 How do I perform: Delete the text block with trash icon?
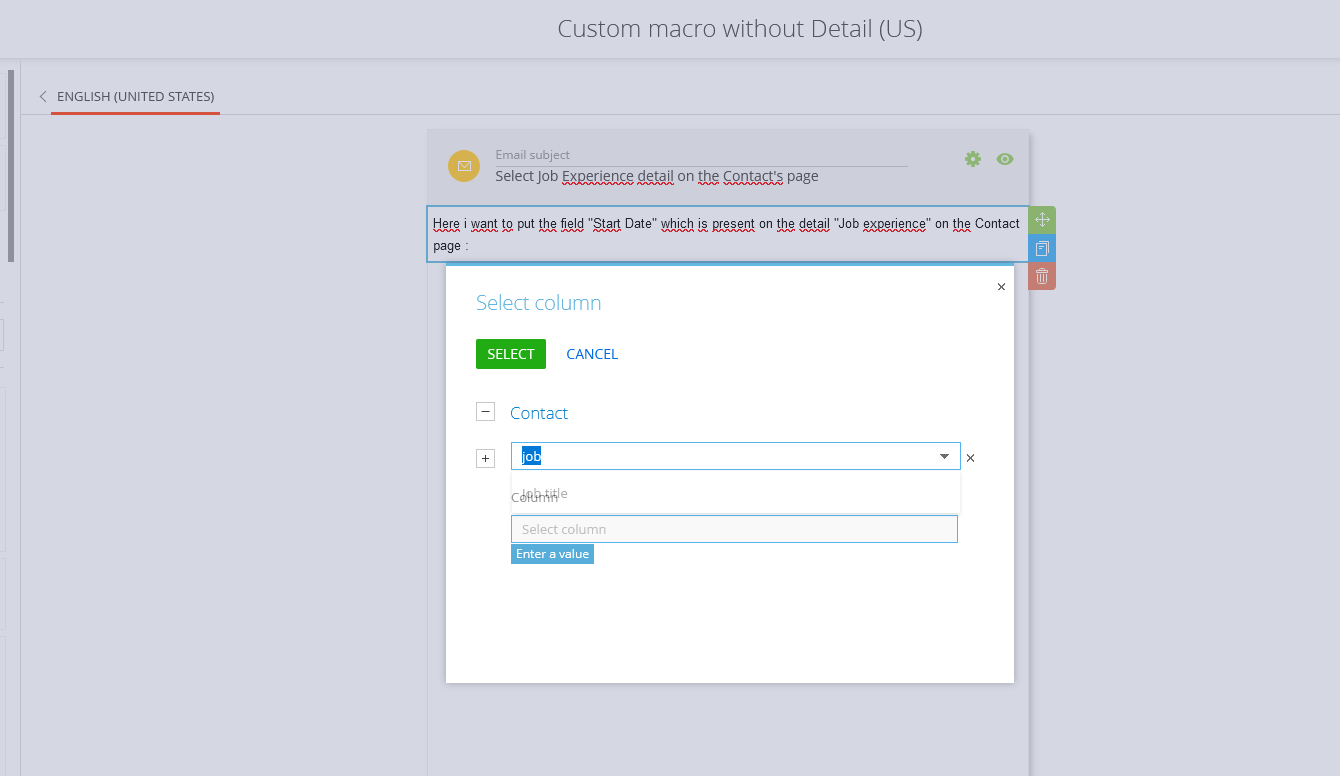click(x=1042, y=276)
